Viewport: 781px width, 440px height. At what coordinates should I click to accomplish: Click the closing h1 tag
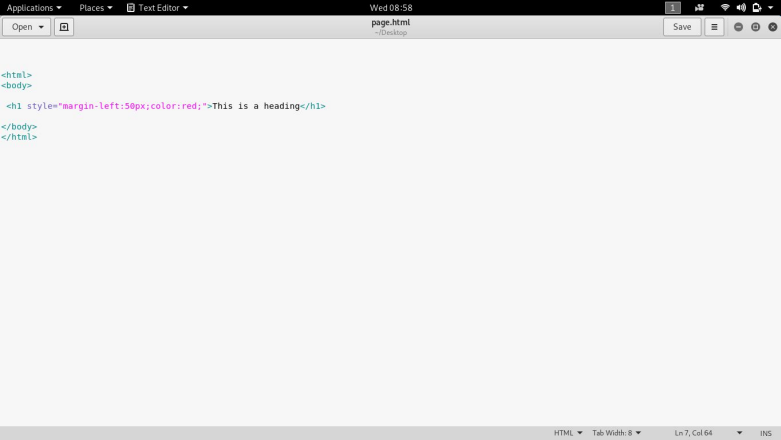(x=313, y=106)
